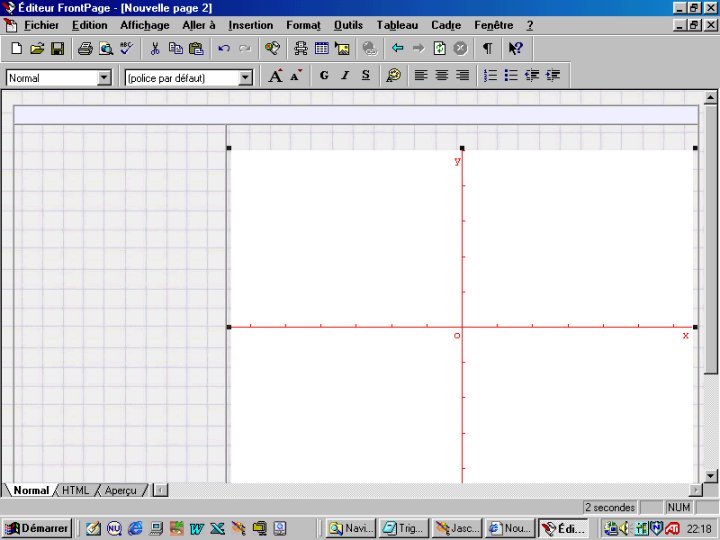Redo the last undone action
The height and width of the screenshot is (540, 720).
pos(245,48)
